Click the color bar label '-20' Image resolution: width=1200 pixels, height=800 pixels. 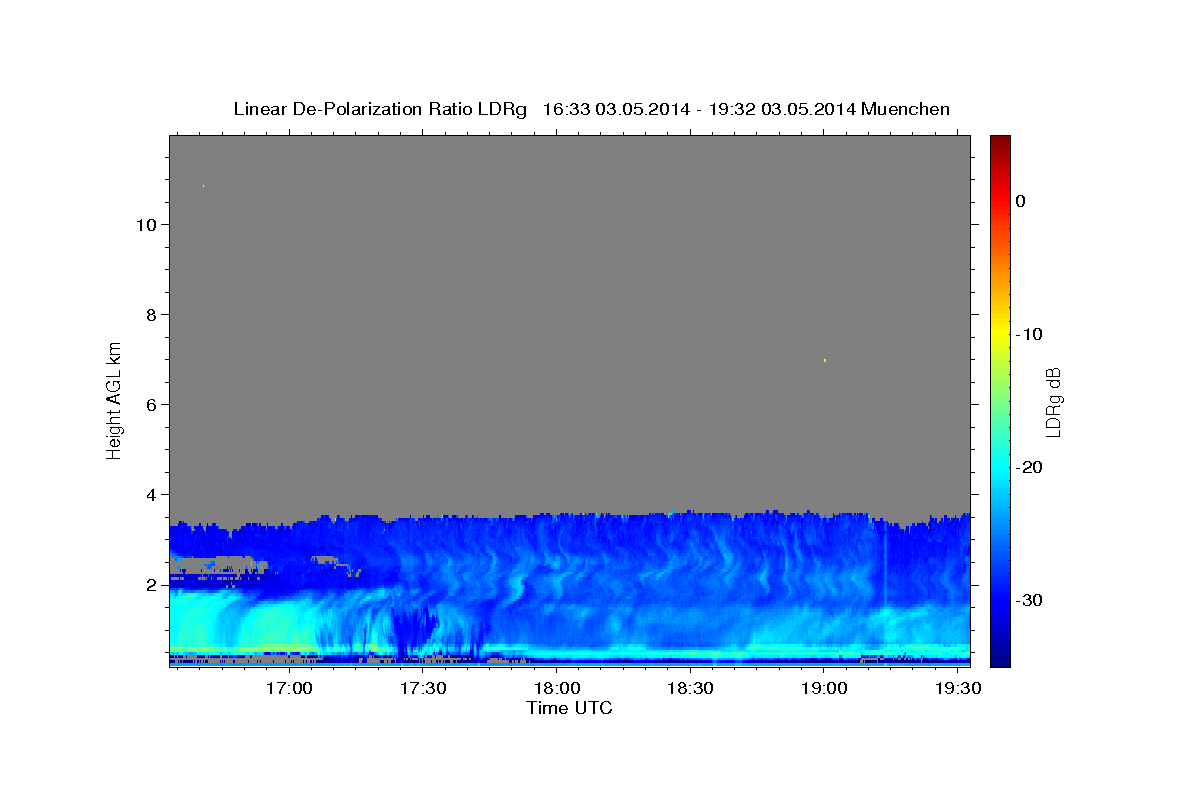pyautogui.click(x=1029, y=467)
